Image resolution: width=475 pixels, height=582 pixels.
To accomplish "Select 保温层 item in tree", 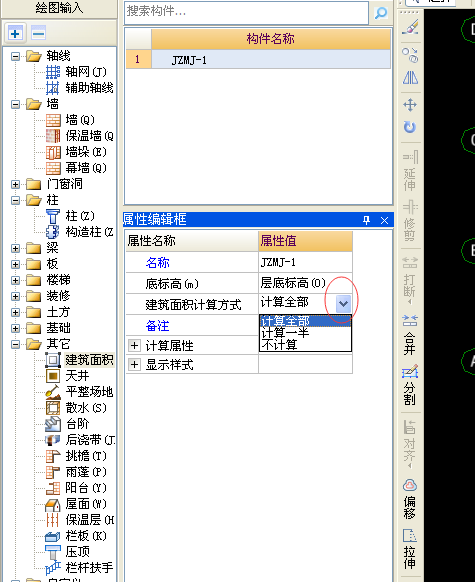I will tap(80, 520).
